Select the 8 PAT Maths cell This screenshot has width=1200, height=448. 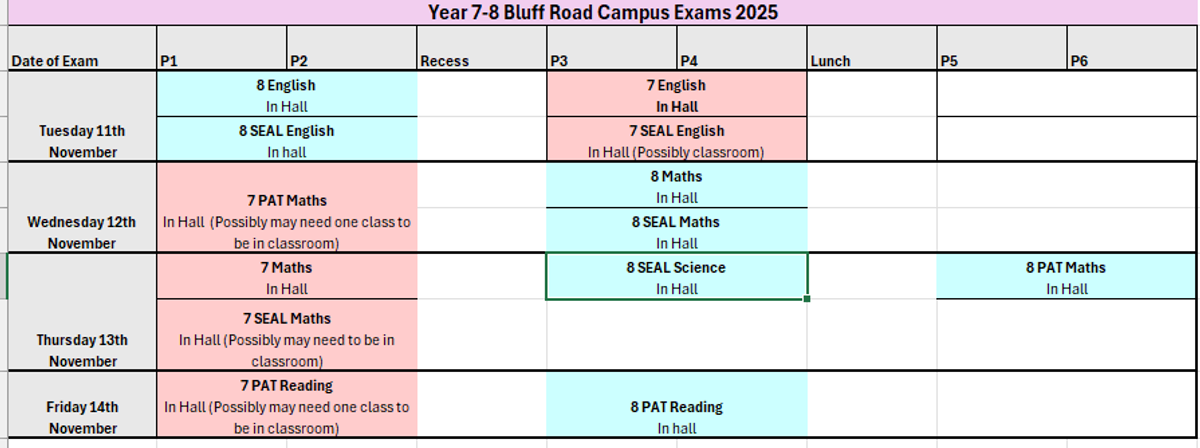click(1066, 277)
